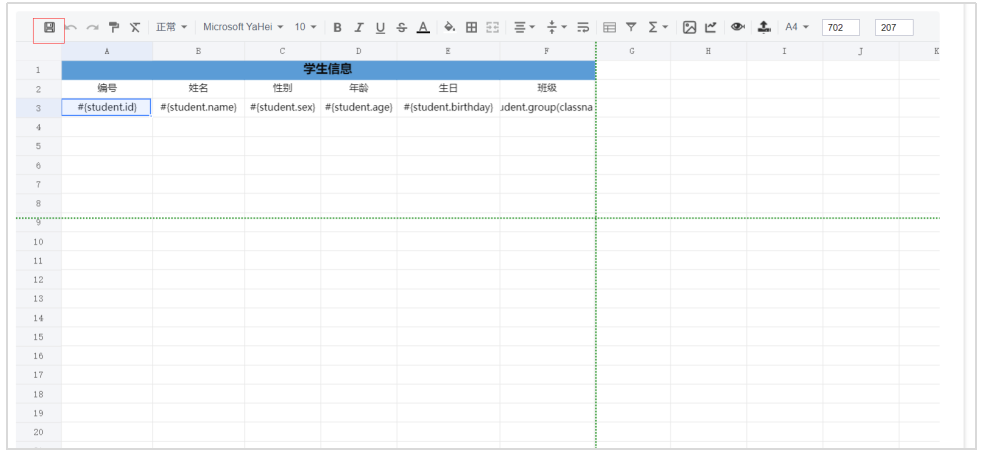This screenshot has height=455, width=984.
Task: Open the A4 paper size dropdown
Action: coord(797,27)
